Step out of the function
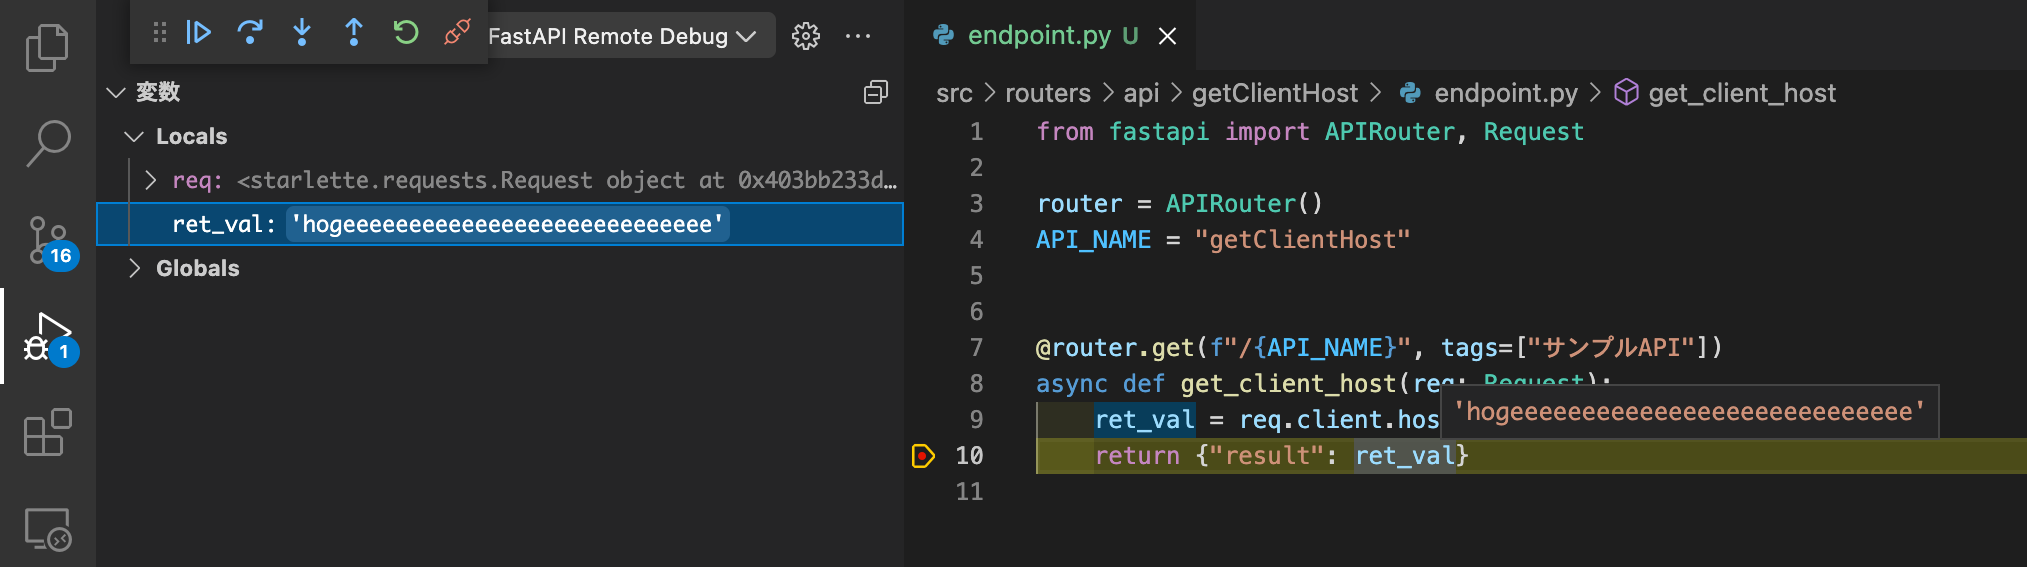The image size is (2027, 567). 353,33
